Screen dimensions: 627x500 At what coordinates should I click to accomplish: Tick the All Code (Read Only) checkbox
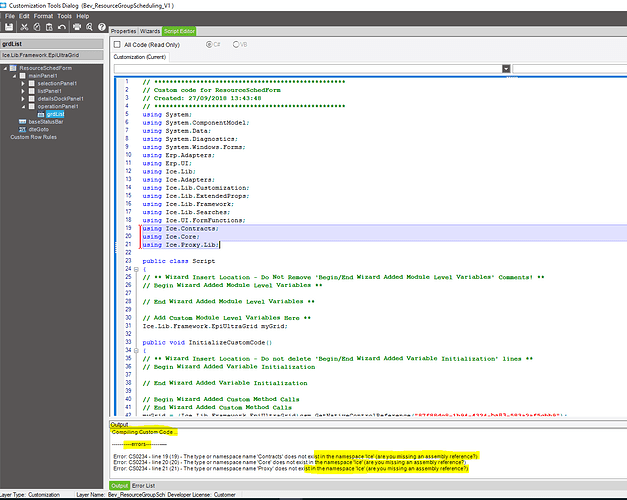point(117,44)
